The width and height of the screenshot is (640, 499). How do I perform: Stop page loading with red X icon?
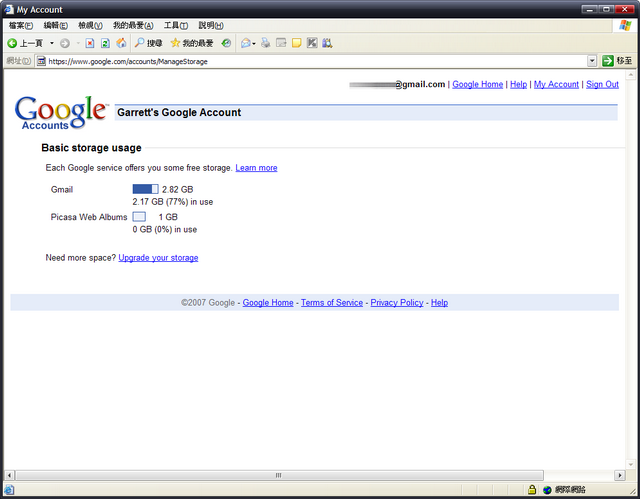point(90,43)
